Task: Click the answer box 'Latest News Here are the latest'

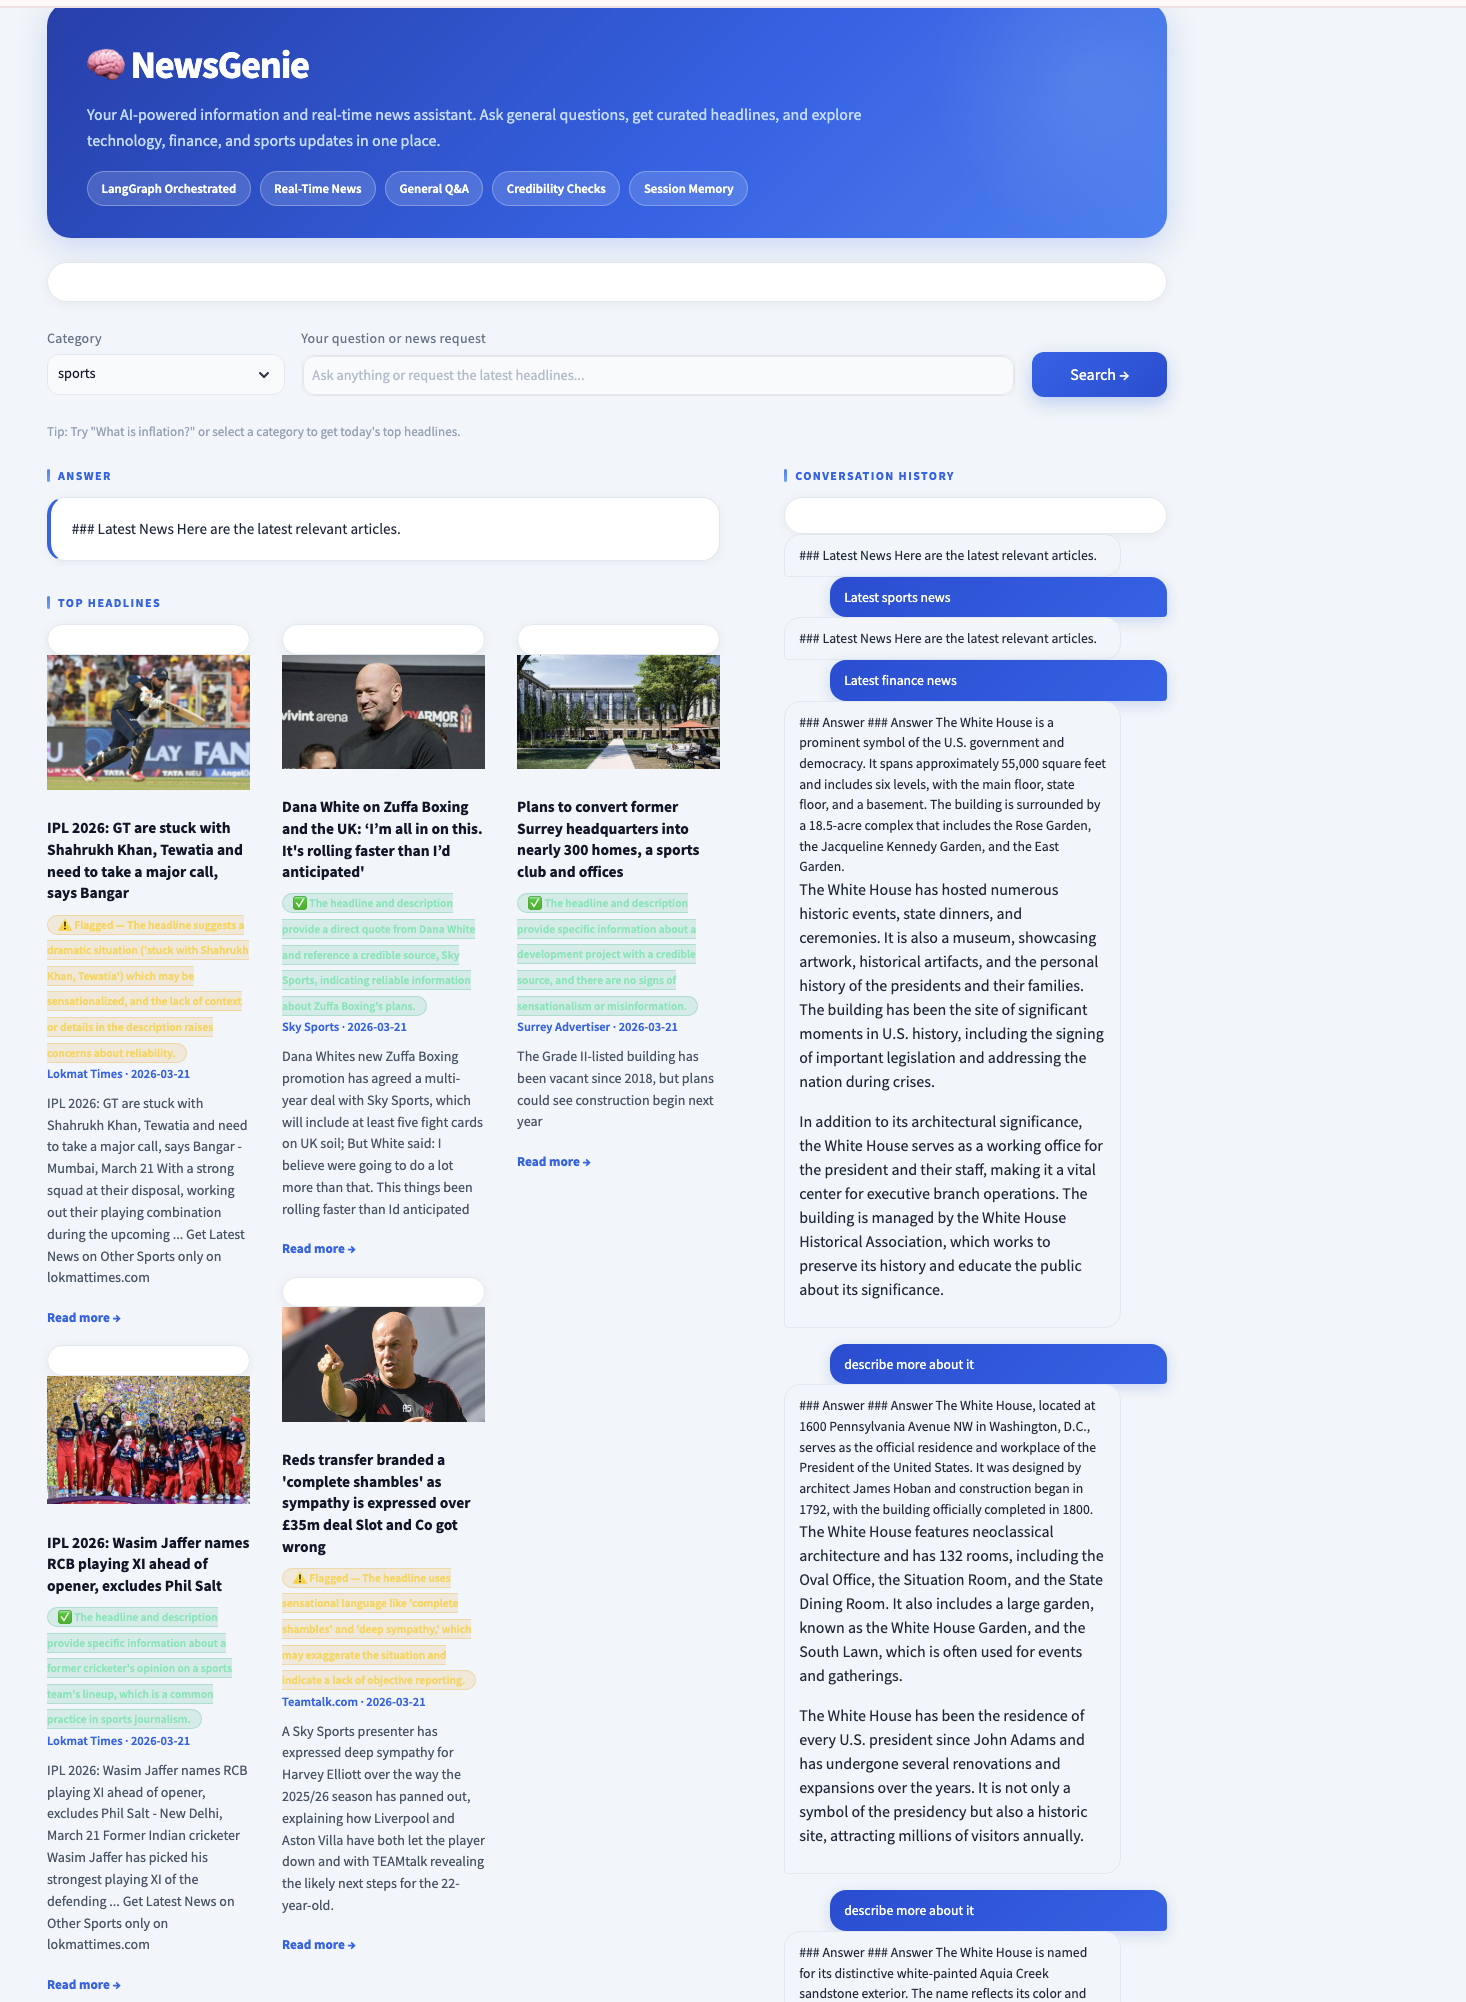Action: 383,529
